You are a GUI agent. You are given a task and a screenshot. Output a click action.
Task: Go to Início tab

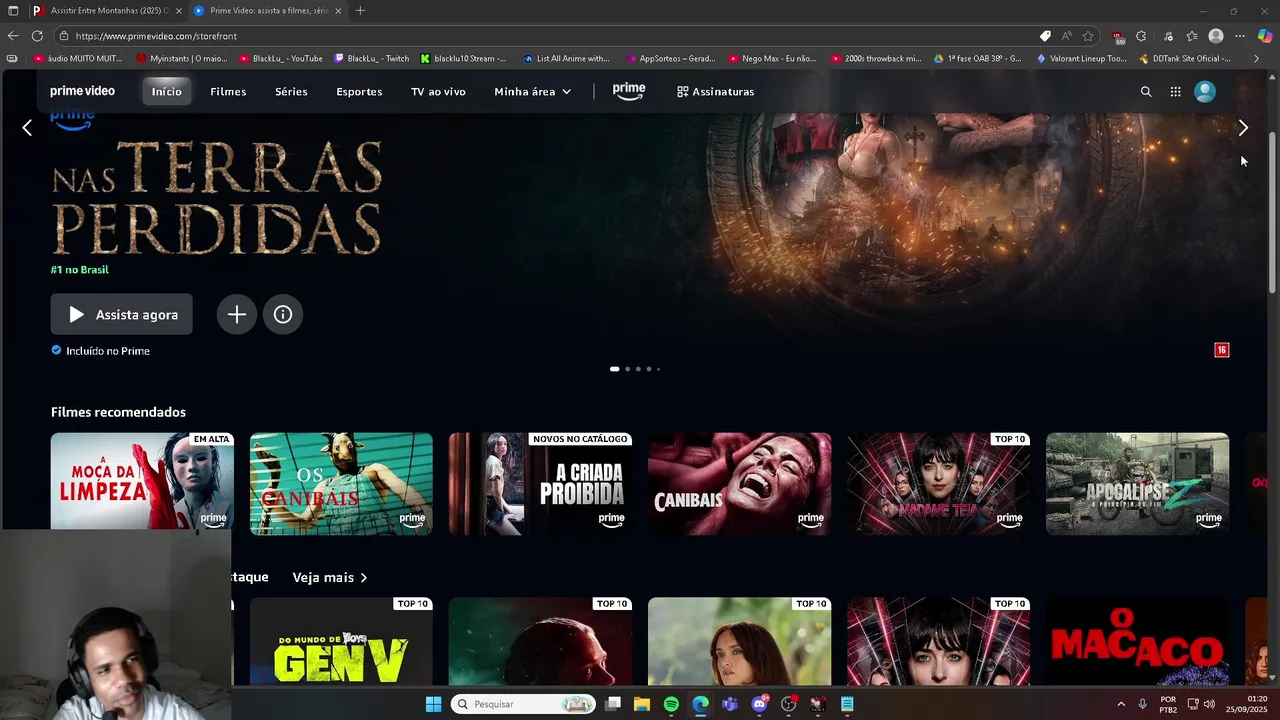pyautogui.click(x=167, y=91)
